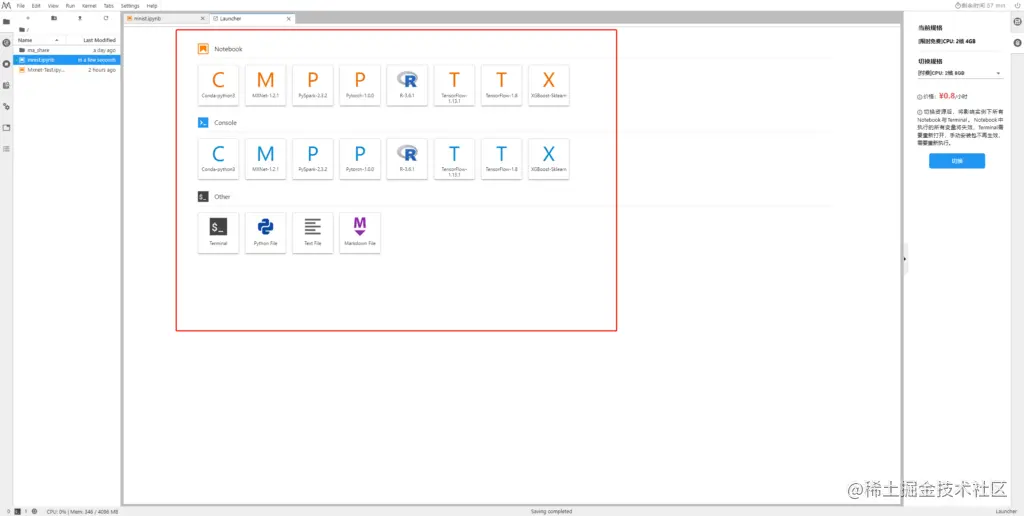This screenshot has width=1024, height=516.
Task: Open TensorFlow-1.8 console
Action: [501, 159]
